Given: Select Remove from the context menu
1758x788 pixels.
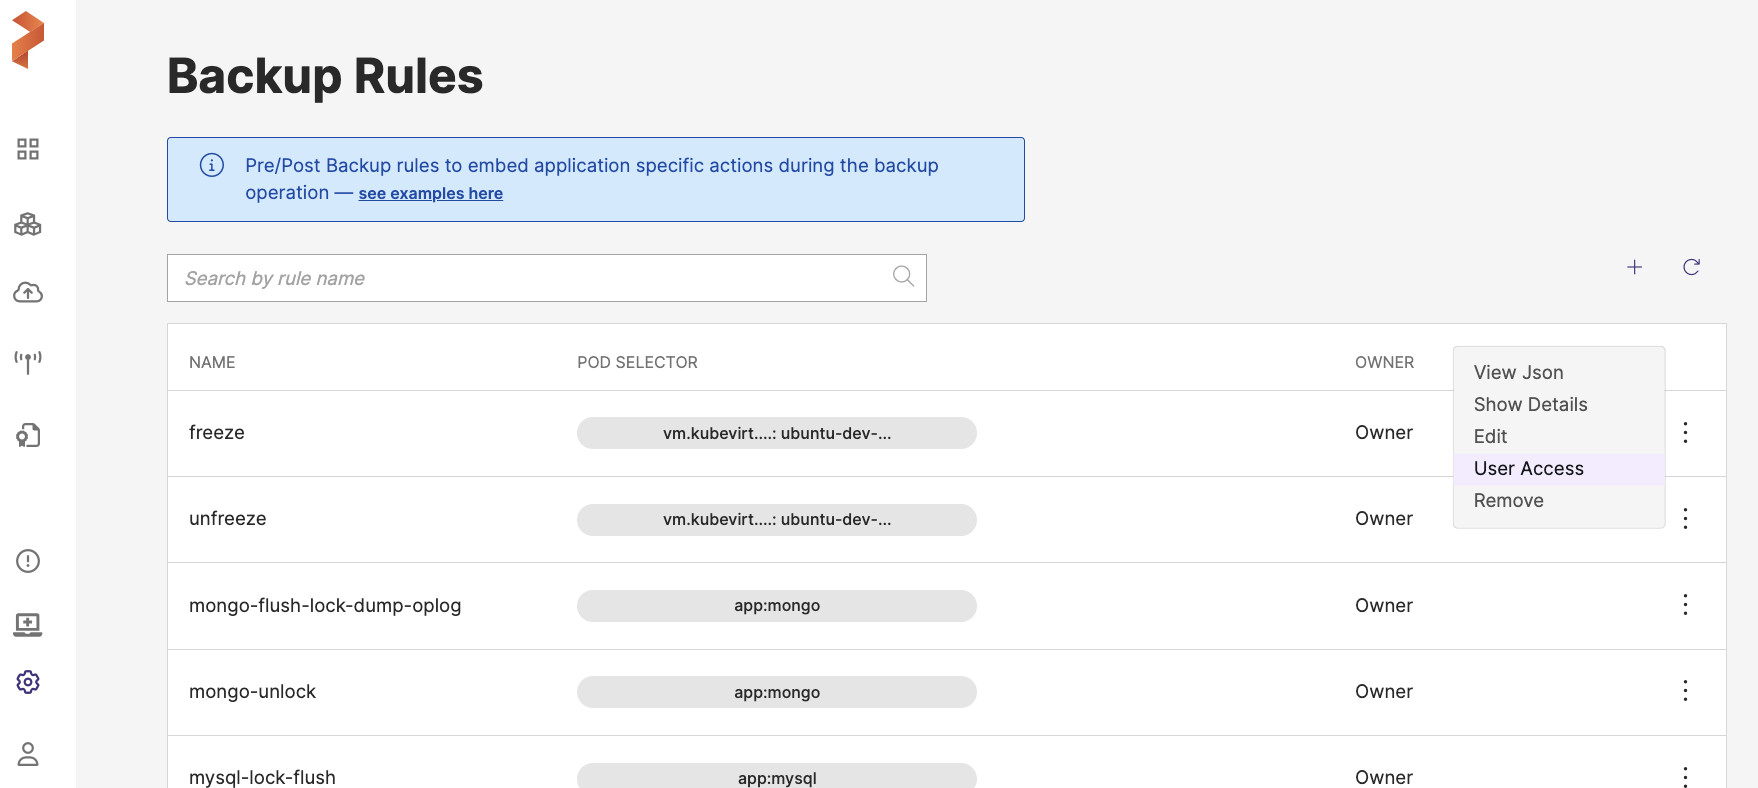Looking at the screenshot, I should [1508, 500].
